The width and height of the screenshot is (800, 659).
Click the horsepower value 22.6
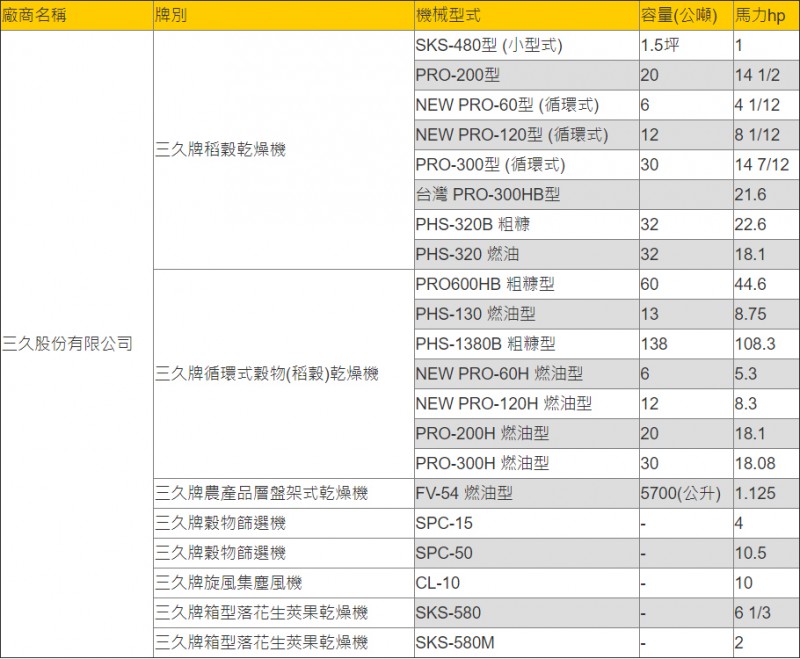pyautogui.click(x=766, y=224)
